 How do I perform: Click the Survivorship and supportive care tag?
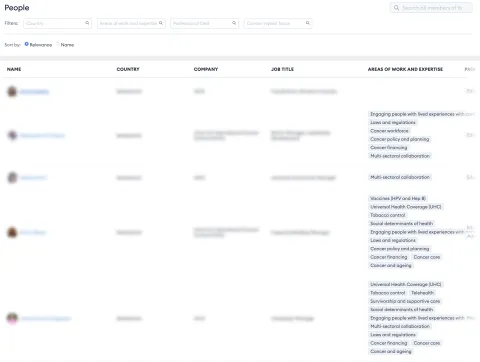(x=405, y=301)
